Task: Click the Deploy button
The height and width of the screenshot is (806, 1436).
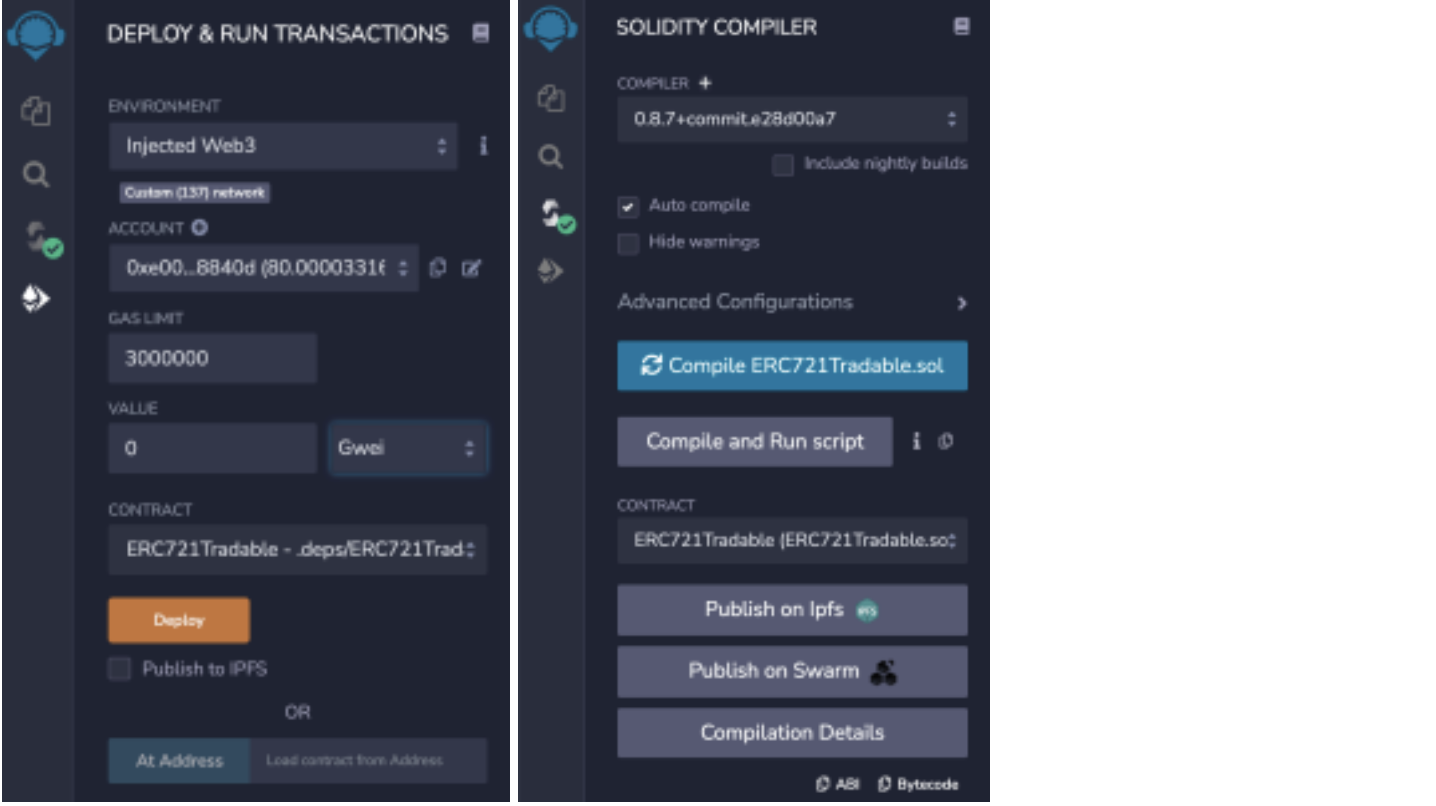Action: click(178, 619)
